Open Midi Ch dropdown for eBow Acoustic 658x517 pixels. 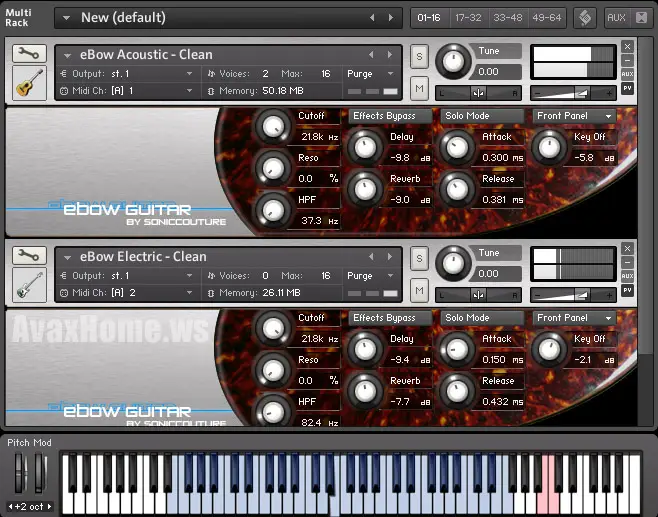(189, 91)
